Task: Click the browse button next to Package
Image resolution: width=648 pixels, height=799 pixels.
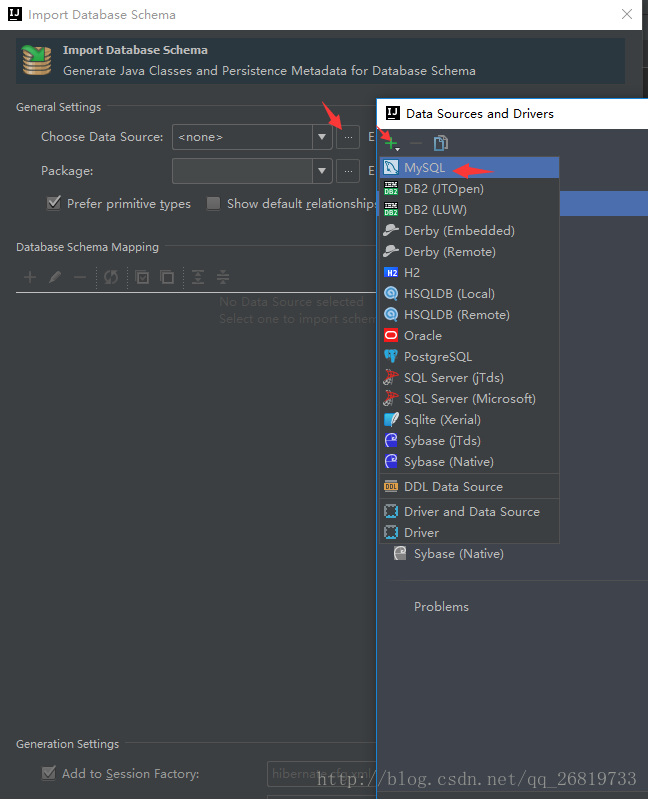Action: (348, 171)
